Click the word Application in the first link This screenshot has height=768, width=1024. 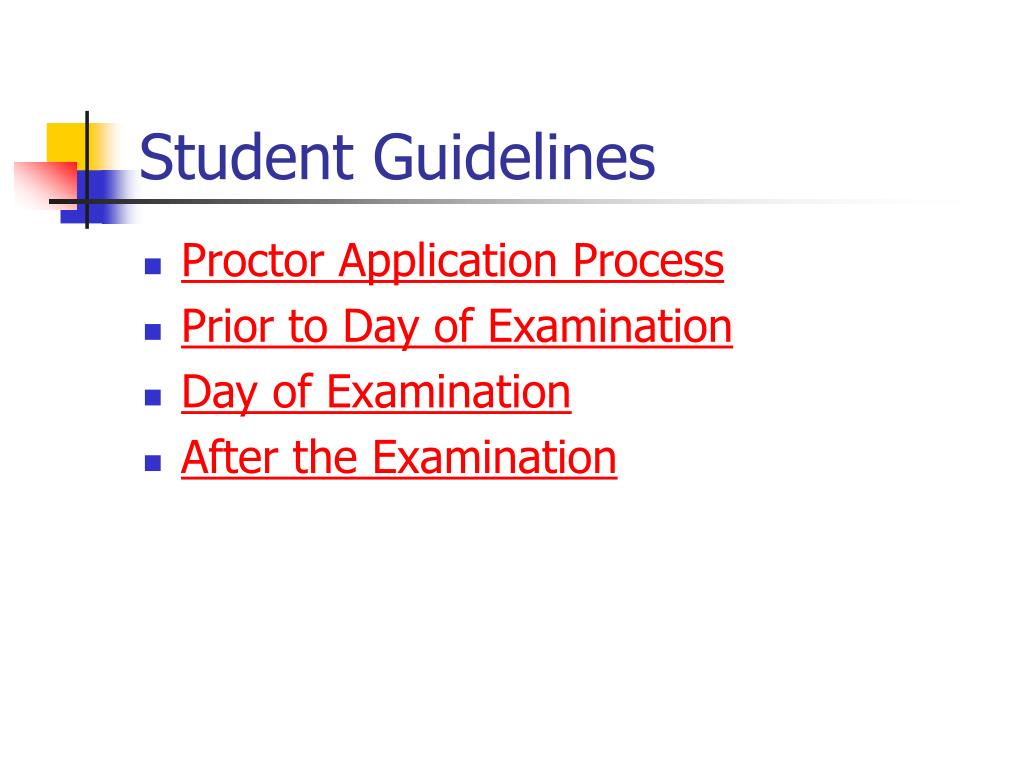click(447, 262)
